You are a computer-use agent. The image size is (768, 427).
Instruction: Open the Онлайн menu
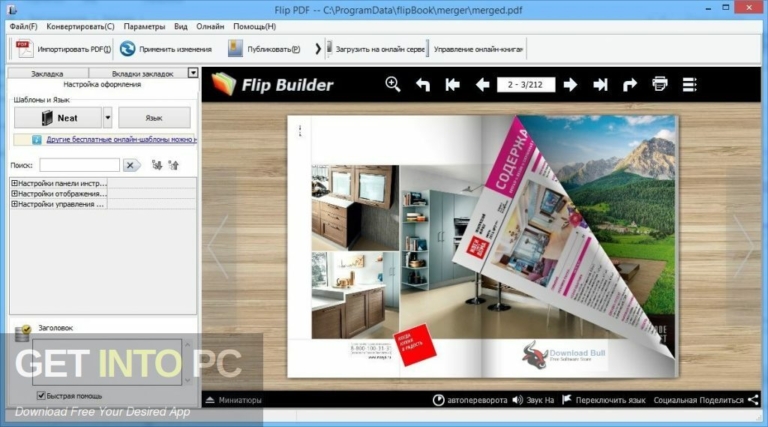pos(210,26)
